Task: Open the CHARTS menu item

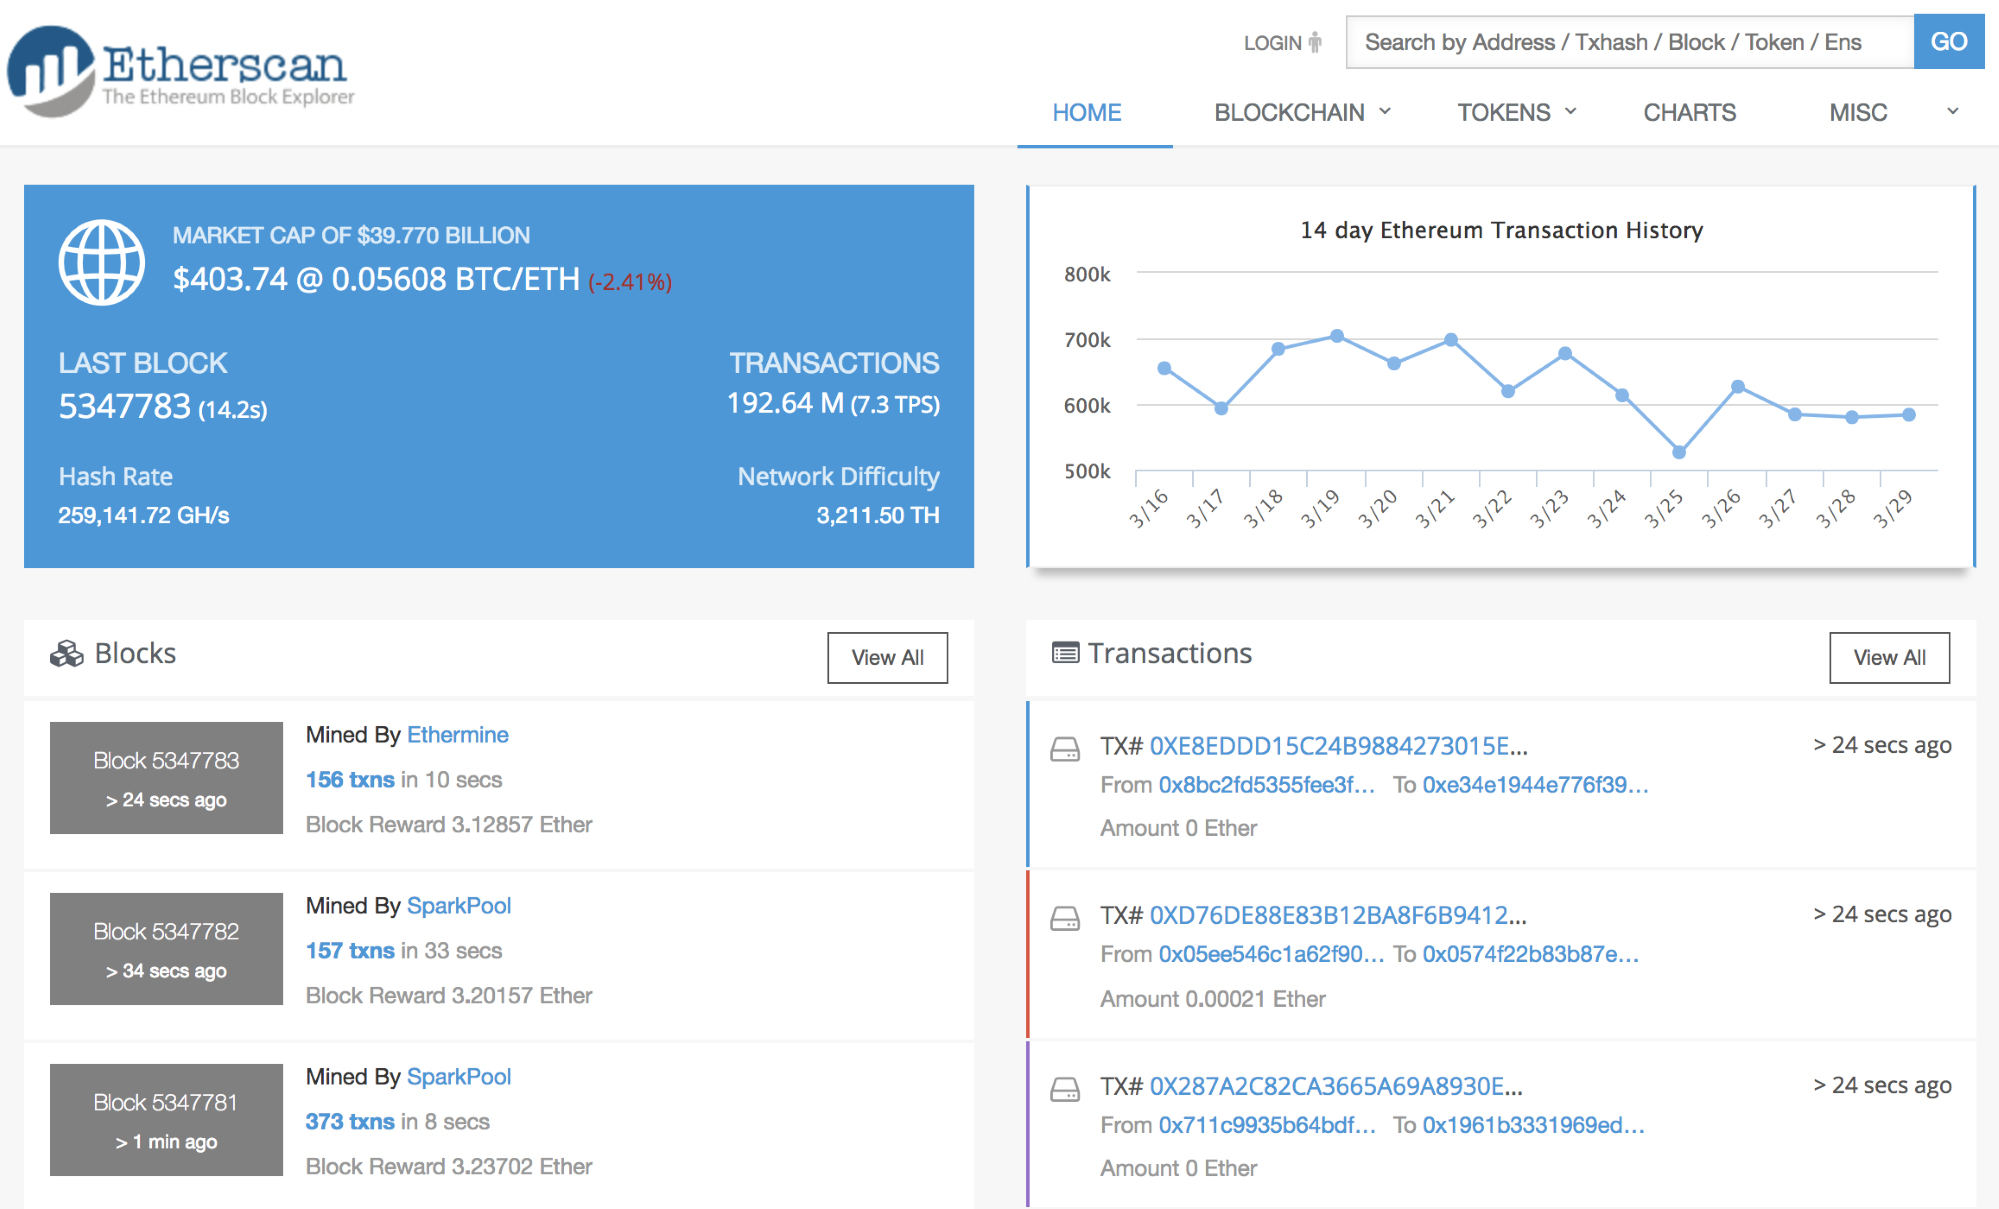Action: tap(1689, 112)
